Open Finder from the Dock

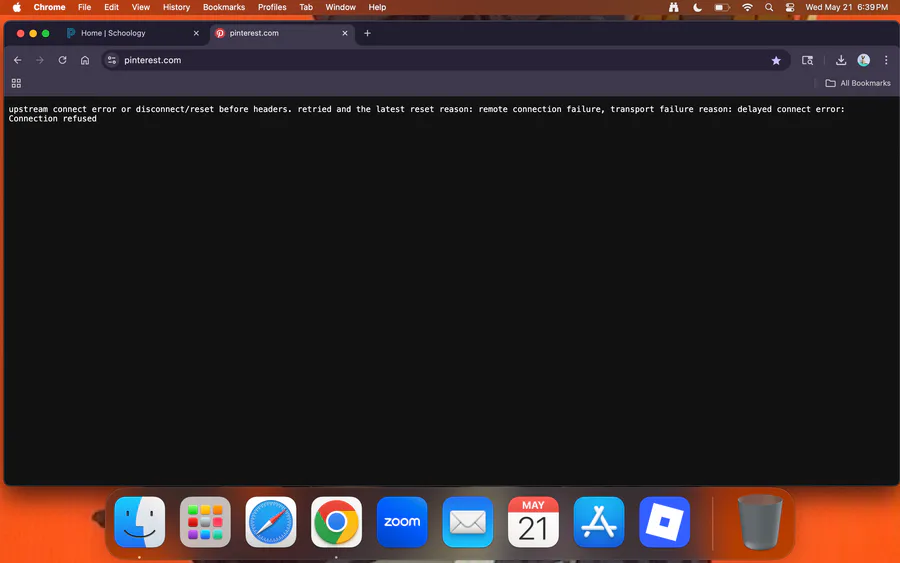tap(139, 522)
